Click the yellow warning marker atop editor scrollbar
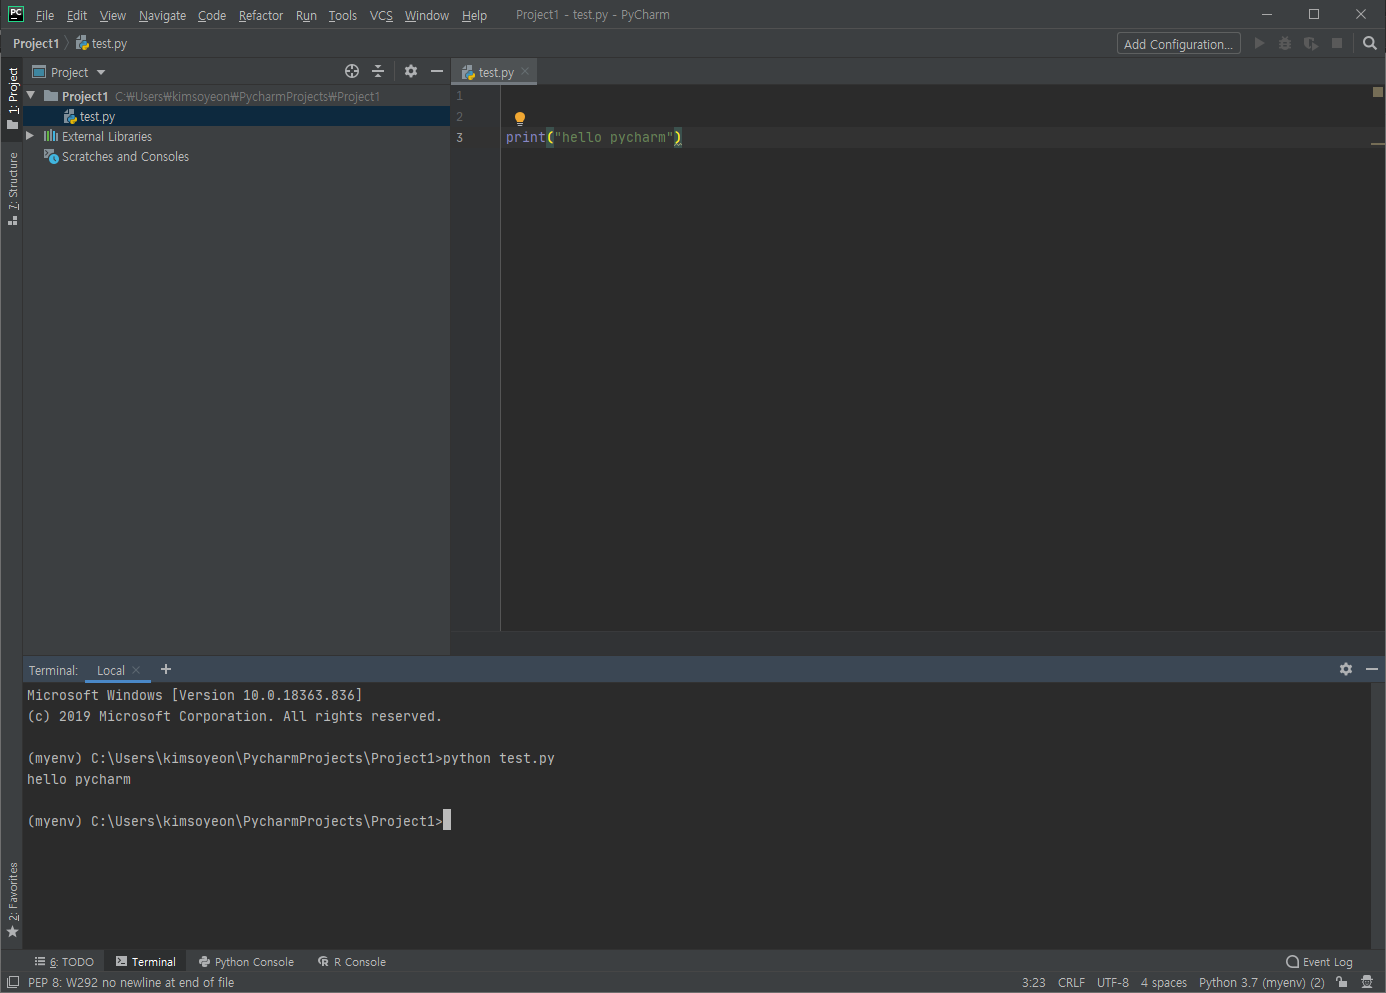The height and width of the screenshot is (993, 1386). point(1378,92)
